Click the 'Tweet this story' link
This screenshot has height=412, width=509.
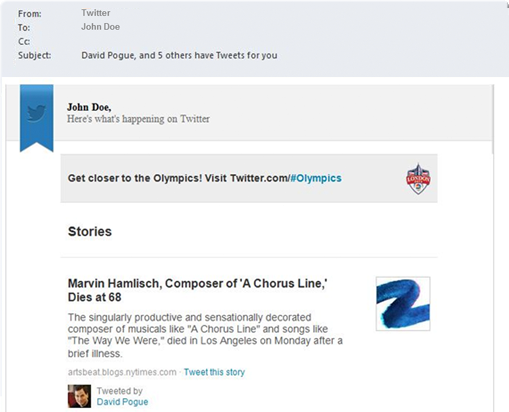[214, 372]
